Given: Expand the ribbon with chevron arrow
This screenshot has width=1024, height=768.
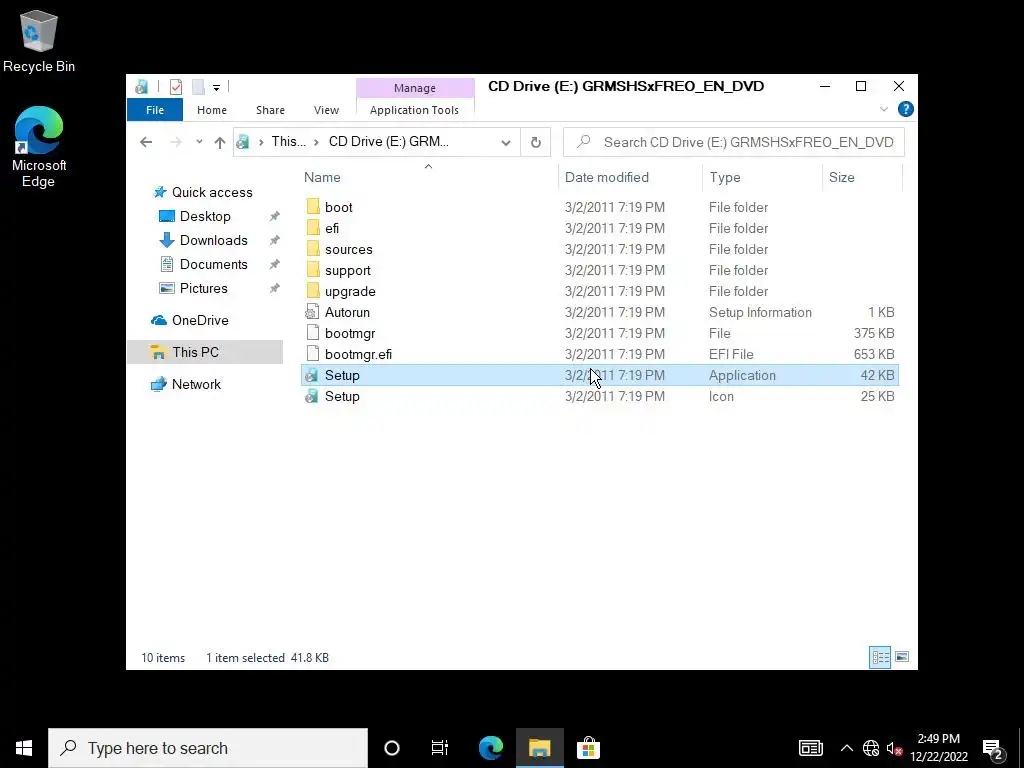Looking at the screenshot, I should coord(884,110).
